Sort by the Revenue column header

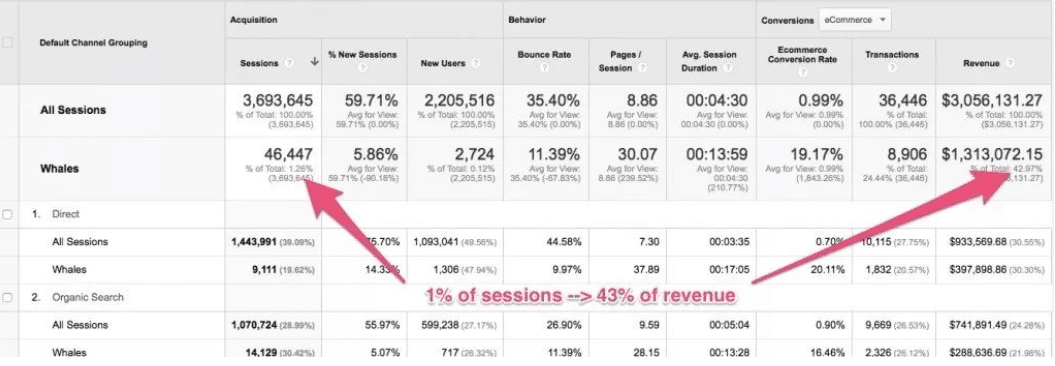pos(983,63)
